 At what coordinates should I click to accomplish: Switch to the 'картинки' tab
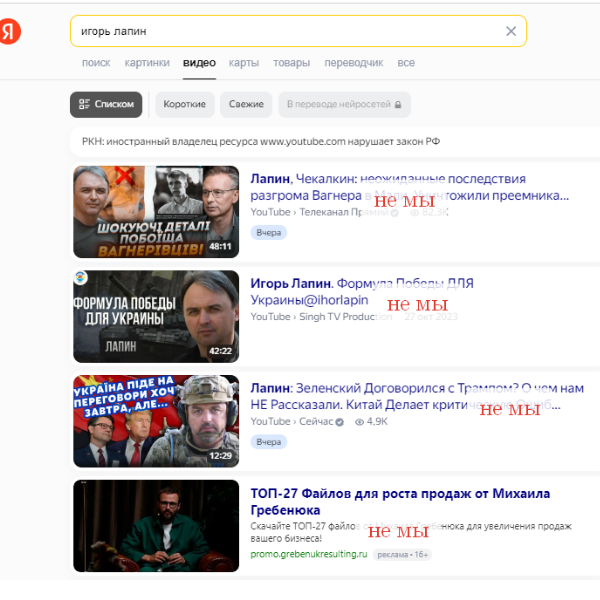pyautogui.click(x=147, y=63)
